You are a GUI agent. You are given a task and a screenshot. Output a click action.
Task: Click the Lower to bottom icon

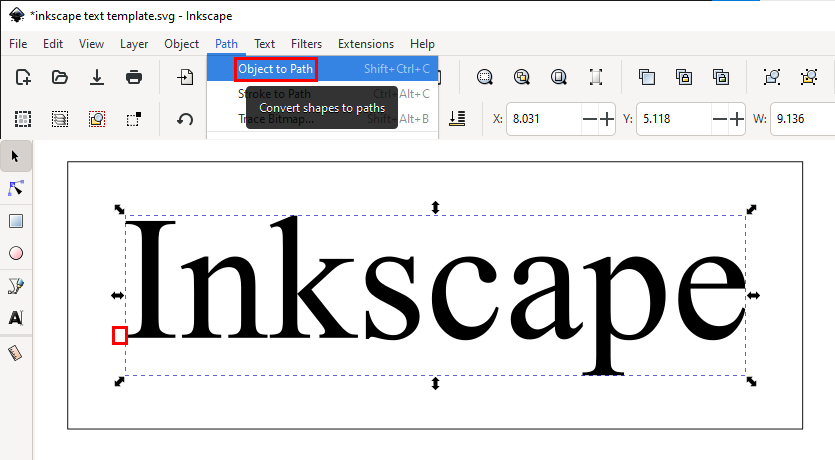(x=457, y=119)
